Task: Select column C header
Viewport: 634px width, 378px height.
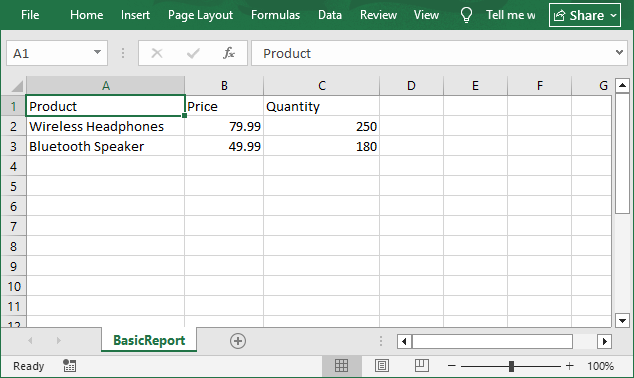Action: [x=321, y=86]
